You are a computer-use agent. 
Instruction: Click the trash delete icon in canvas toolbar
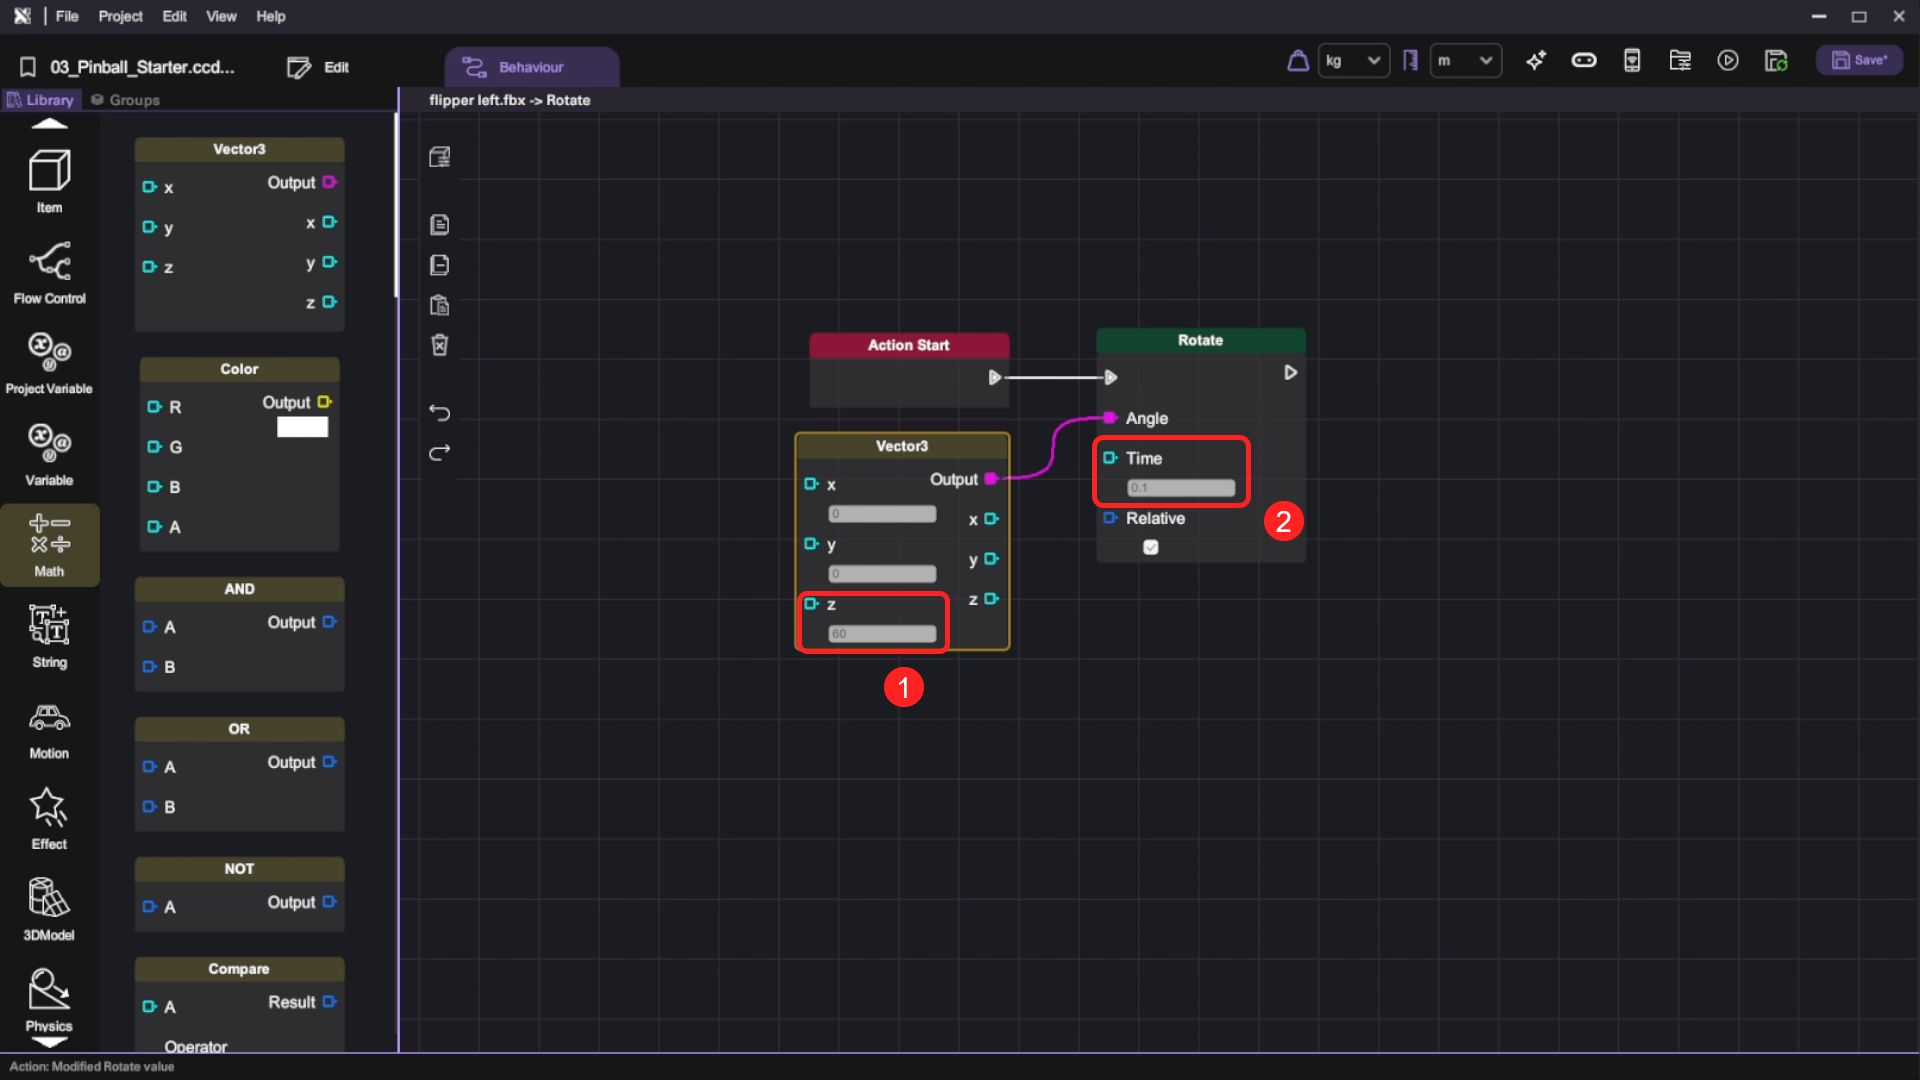439,345
